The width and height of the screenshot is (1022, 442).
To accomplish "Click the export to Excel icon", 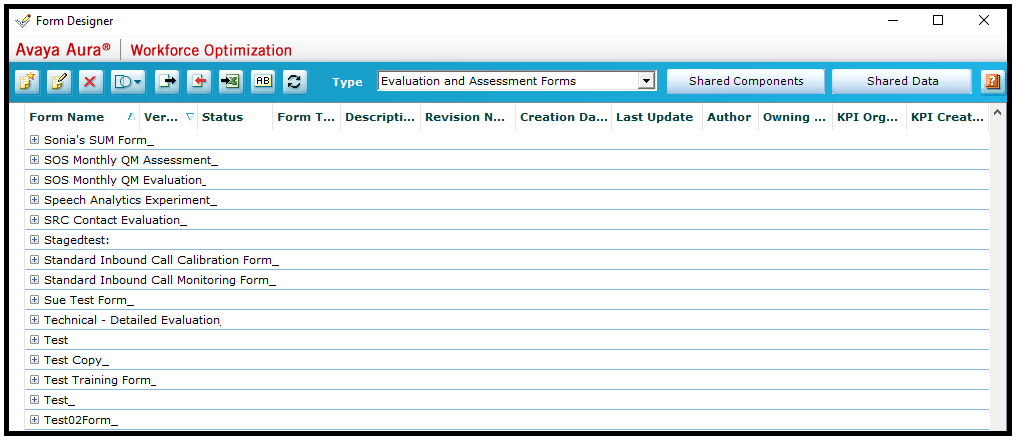I will (230, 81).
